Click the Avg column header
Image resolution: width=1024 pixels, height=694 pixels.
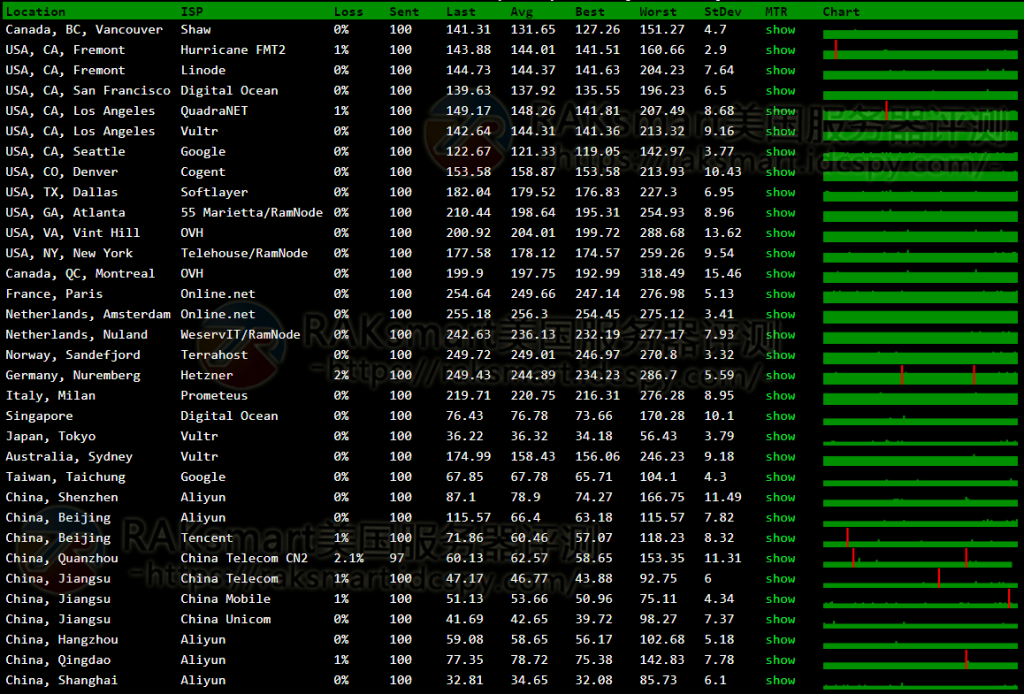(x=522, y=12)
